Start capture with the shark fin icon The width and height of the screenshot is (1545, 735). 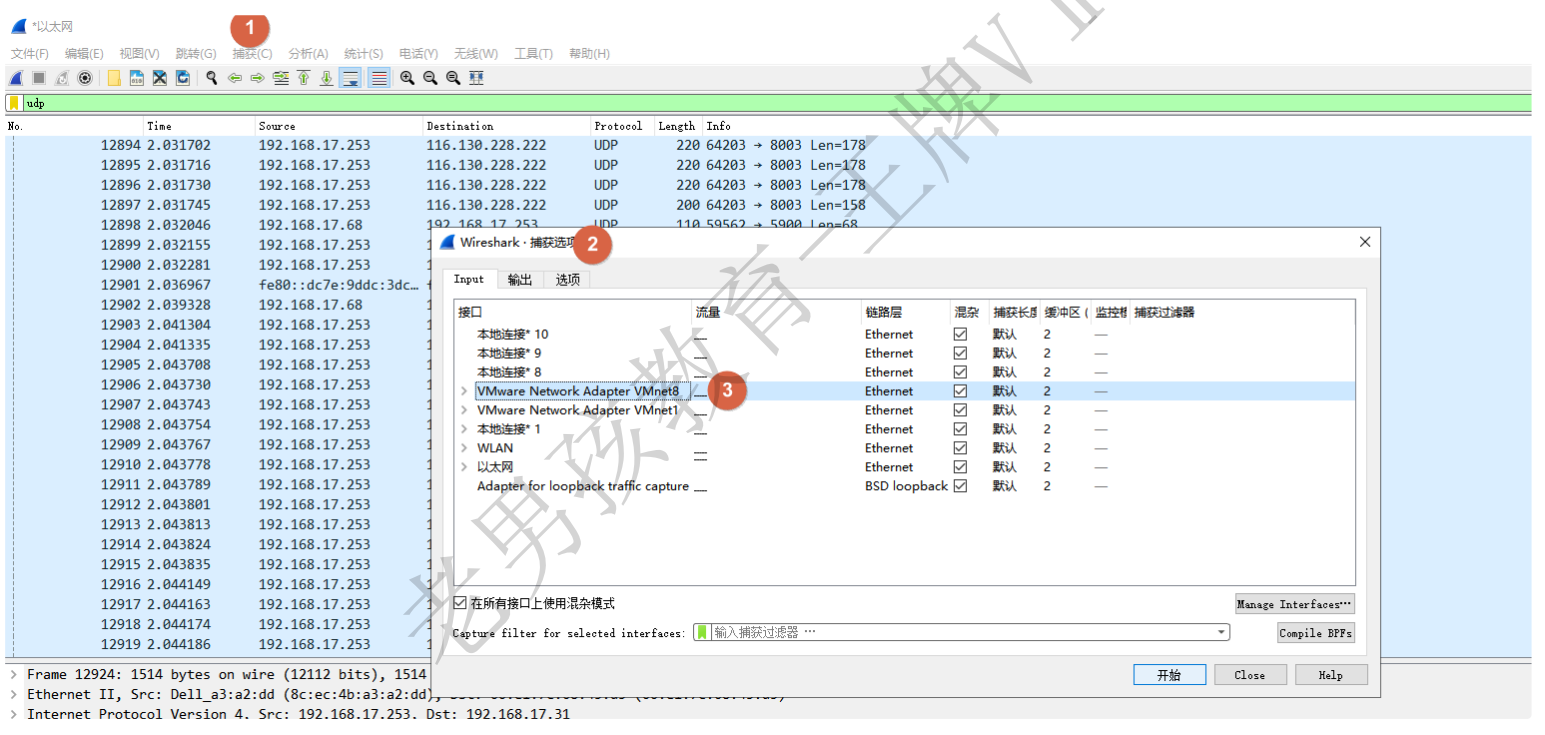16,78
